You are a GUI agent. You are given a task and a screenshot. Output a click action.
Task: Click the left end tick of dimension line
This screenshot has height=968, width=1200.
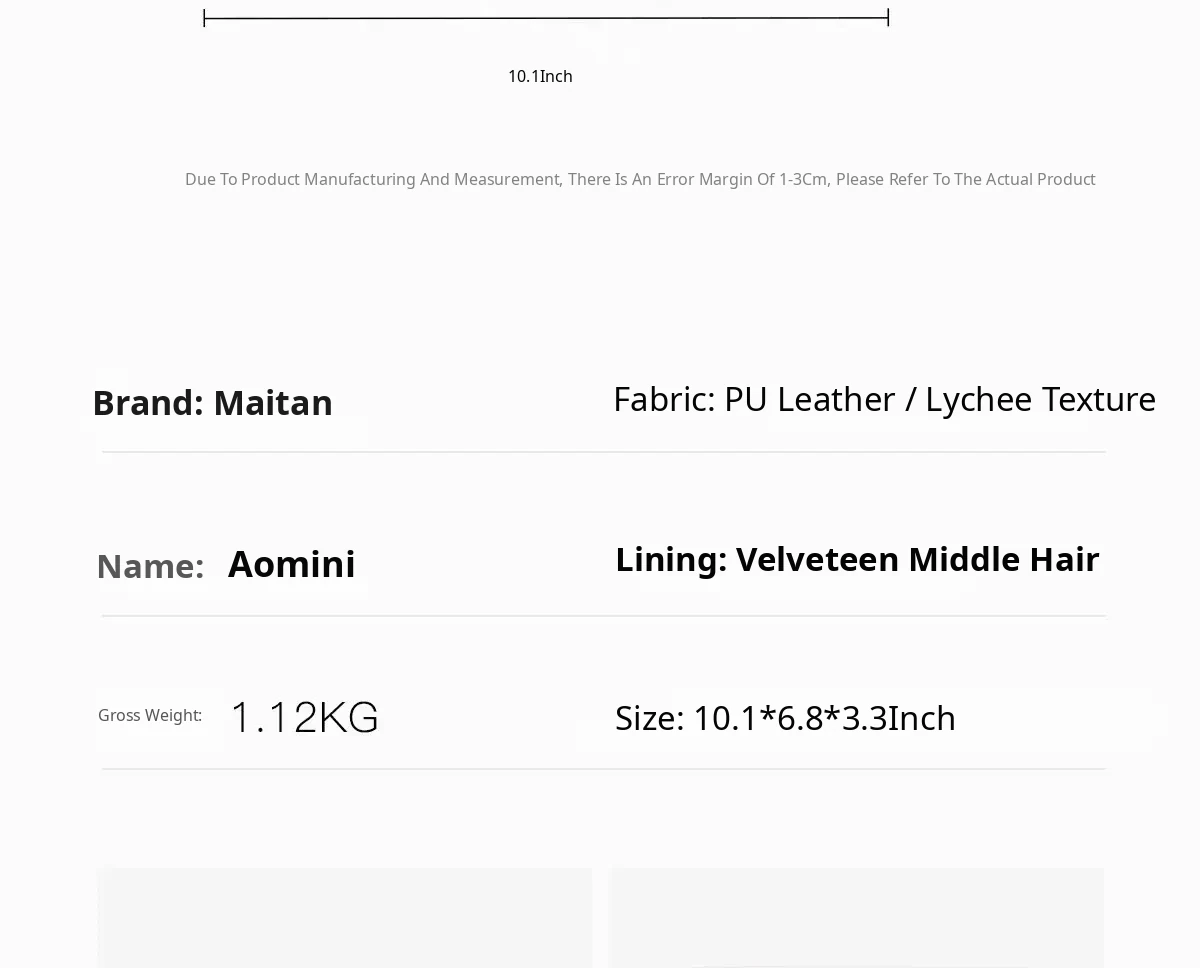pos(204,18)
